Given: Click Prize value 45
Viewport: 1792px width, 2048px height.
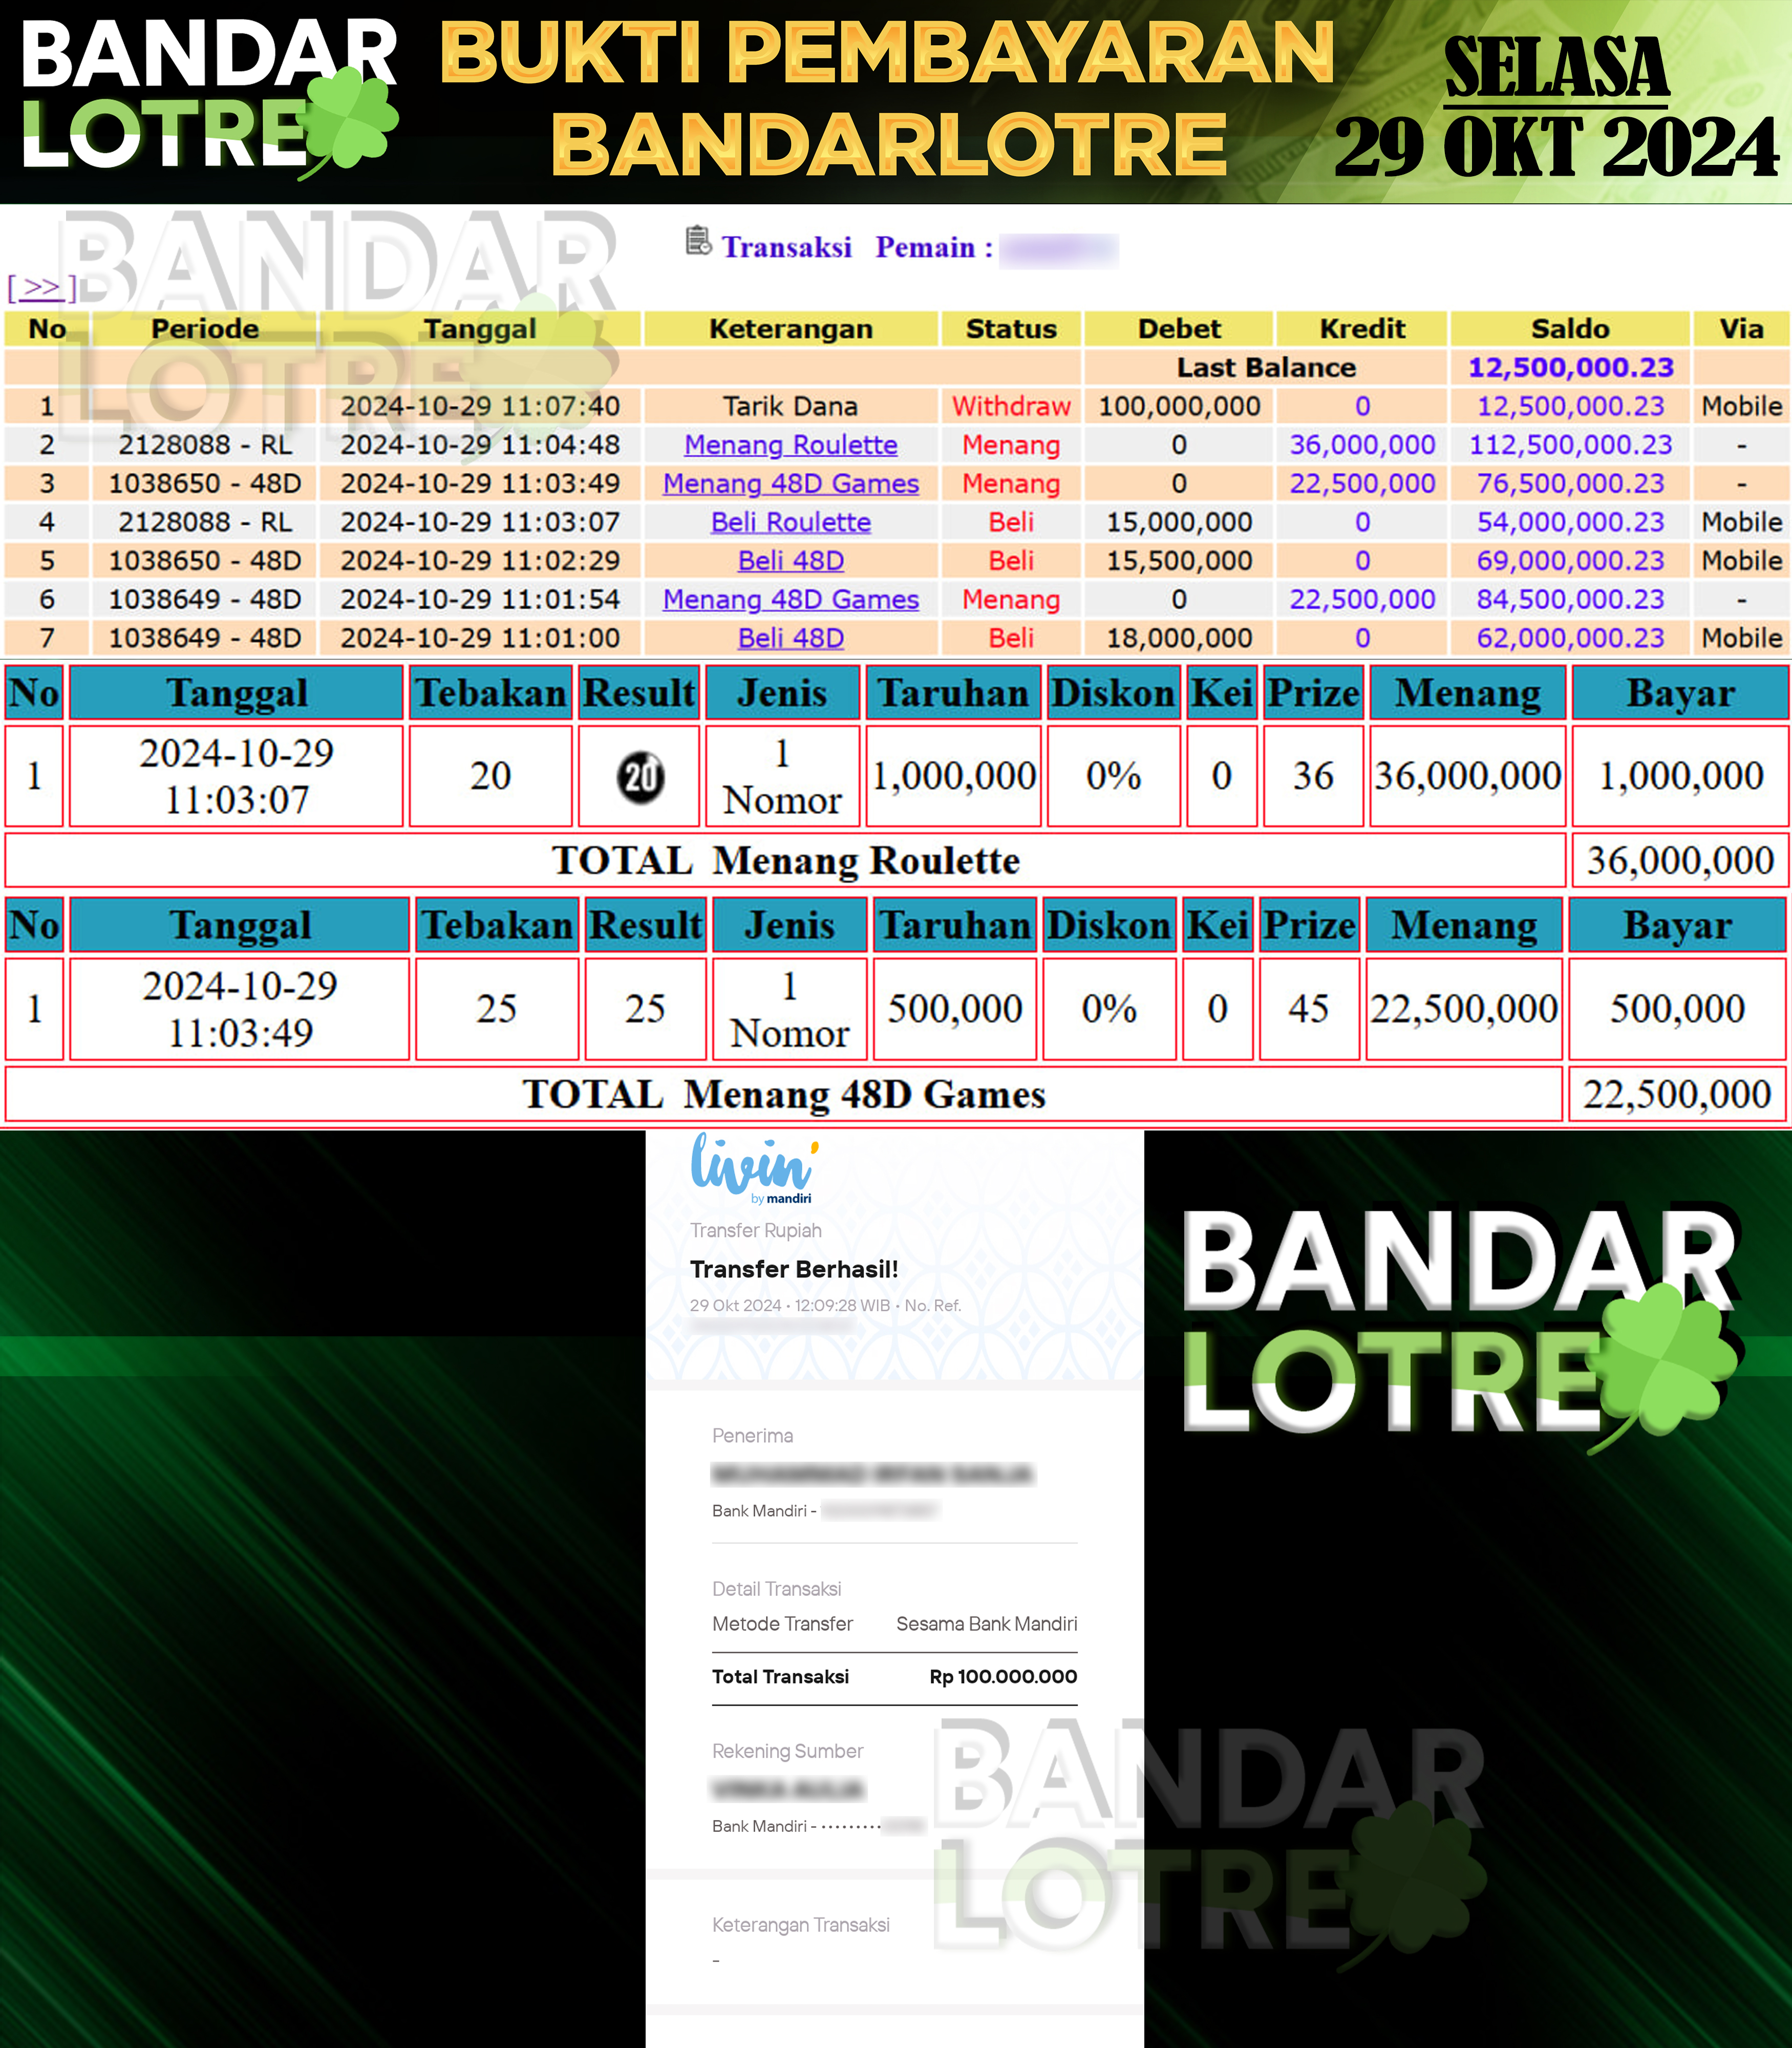Looking at the screenshot, I should [x=1309, y=1010].
